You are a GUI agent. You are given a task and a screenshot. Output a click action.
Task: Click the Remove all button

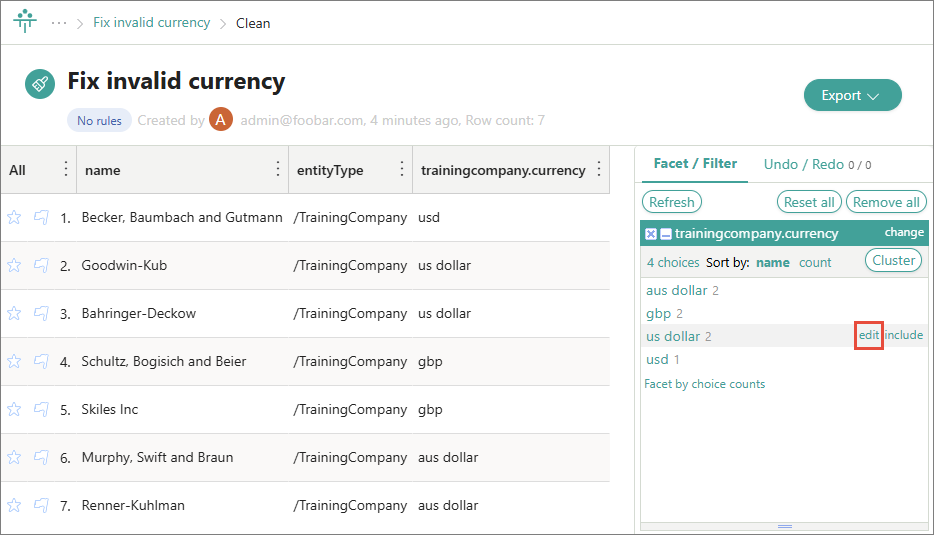point(886,202)
